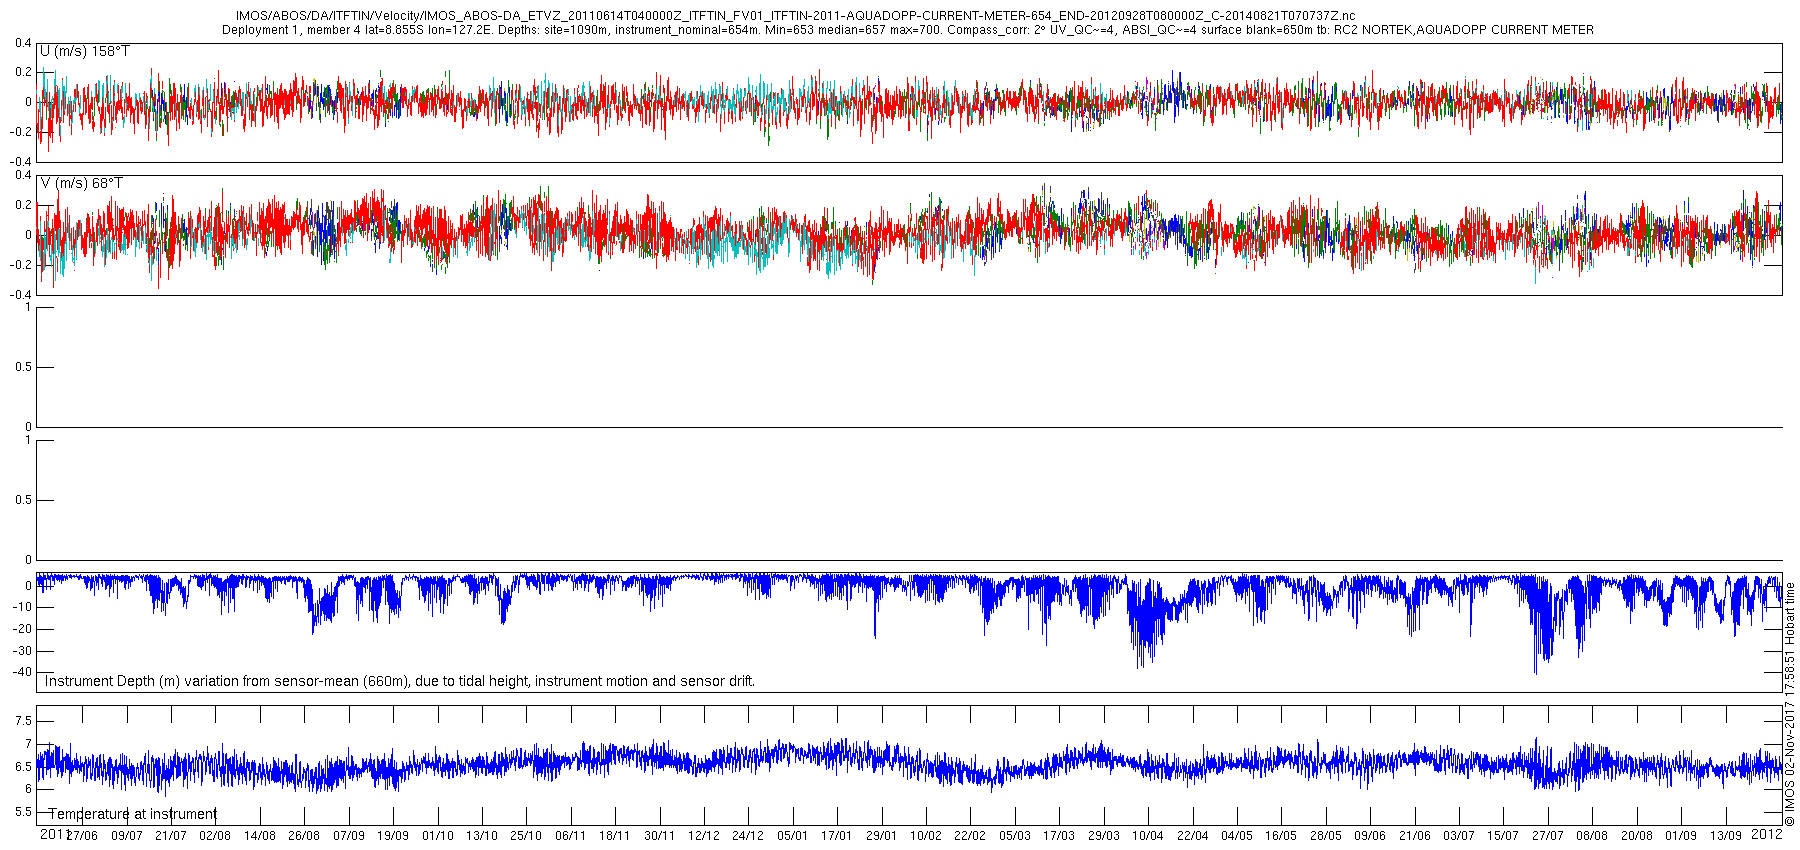This screenshot has width=1800, height=850.
Task: Click the '01/09' date tick label
Action: point(1681,836)
